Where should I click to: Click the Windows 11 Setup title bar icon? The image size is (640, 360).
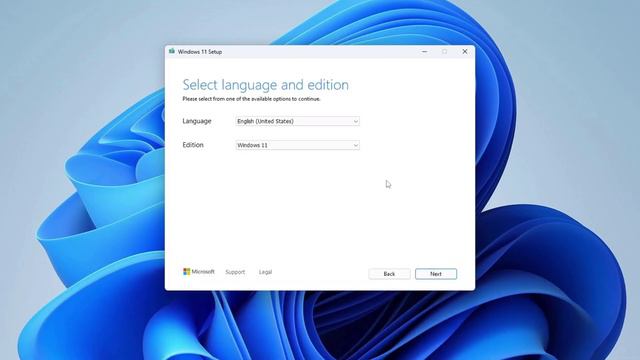(x=172, y=51)
